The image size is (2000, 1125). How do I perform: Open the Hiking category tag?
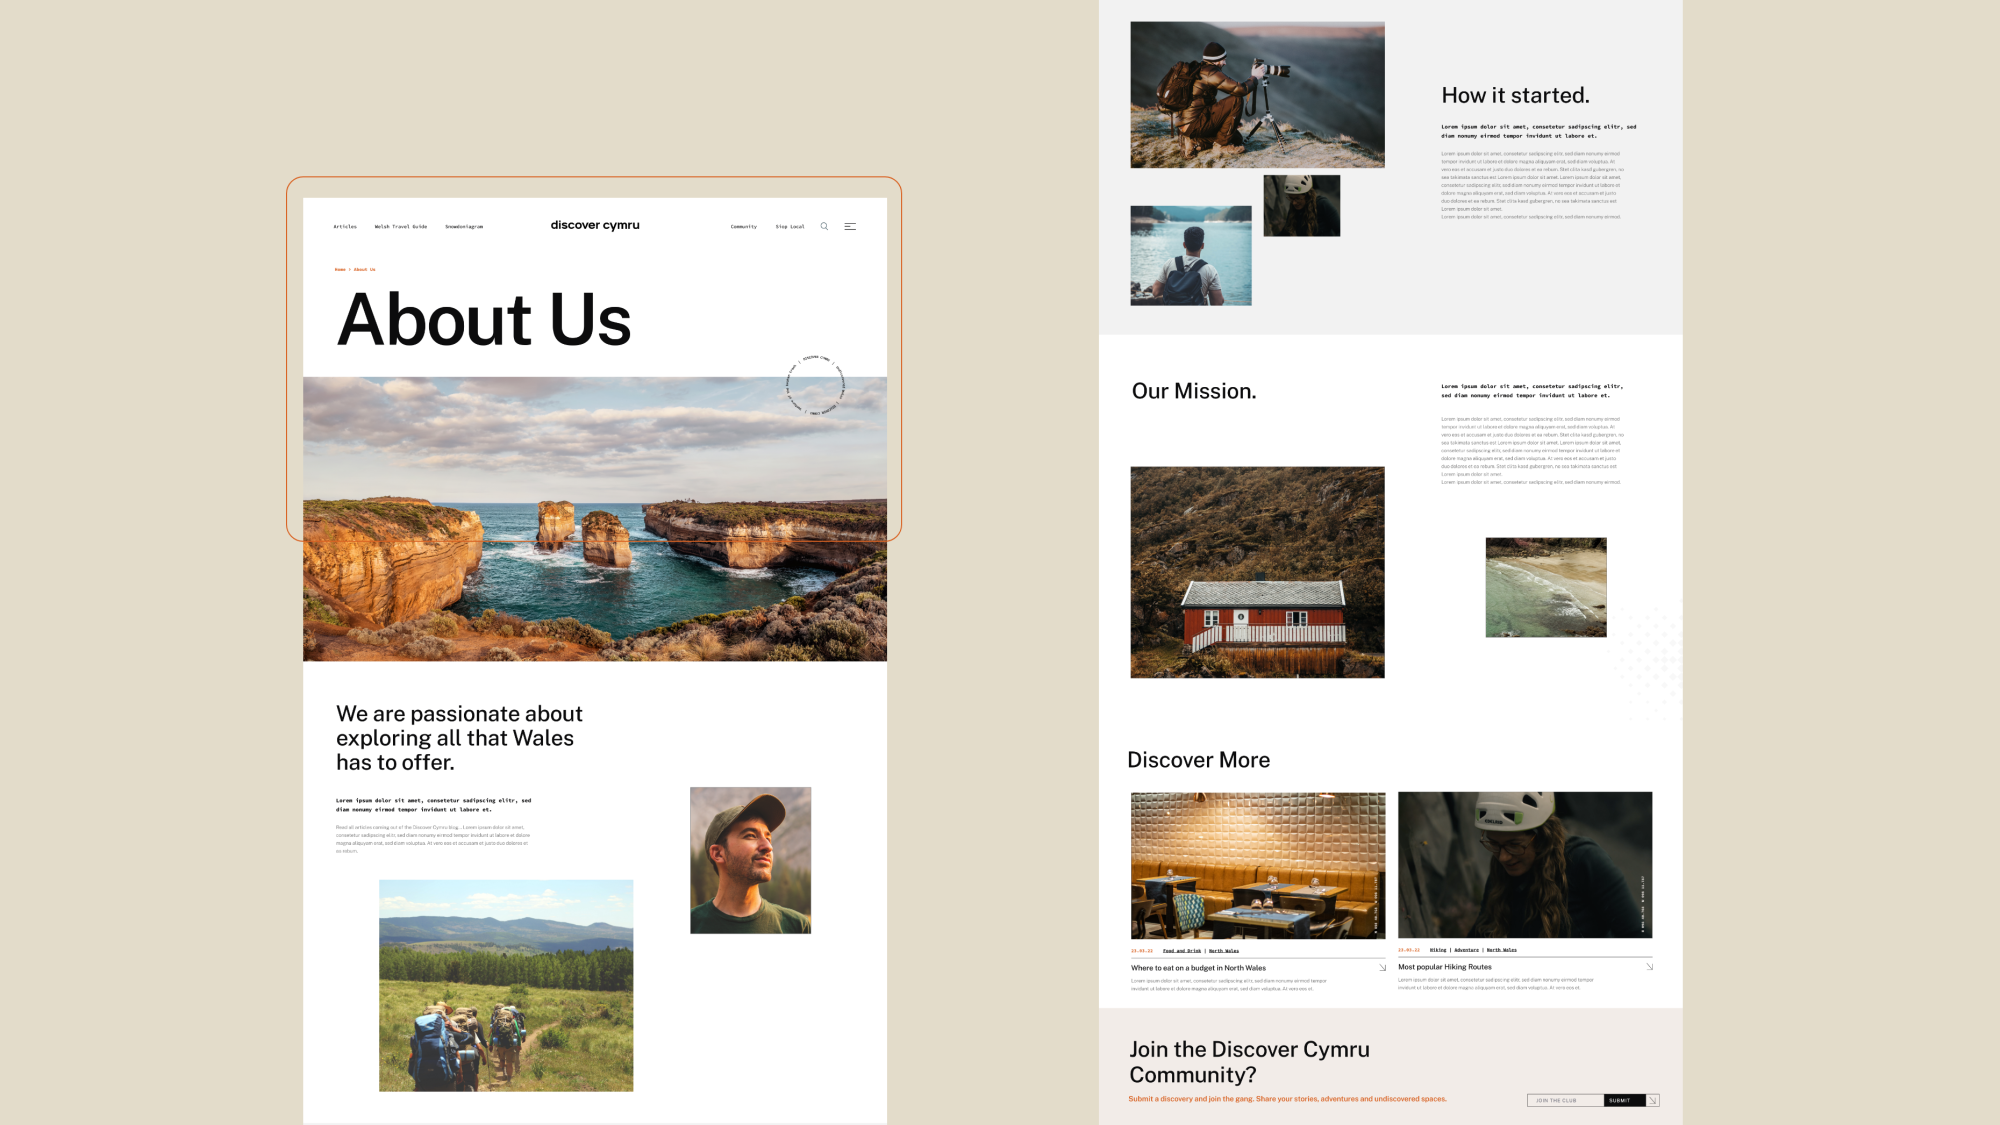[1438, 950]
